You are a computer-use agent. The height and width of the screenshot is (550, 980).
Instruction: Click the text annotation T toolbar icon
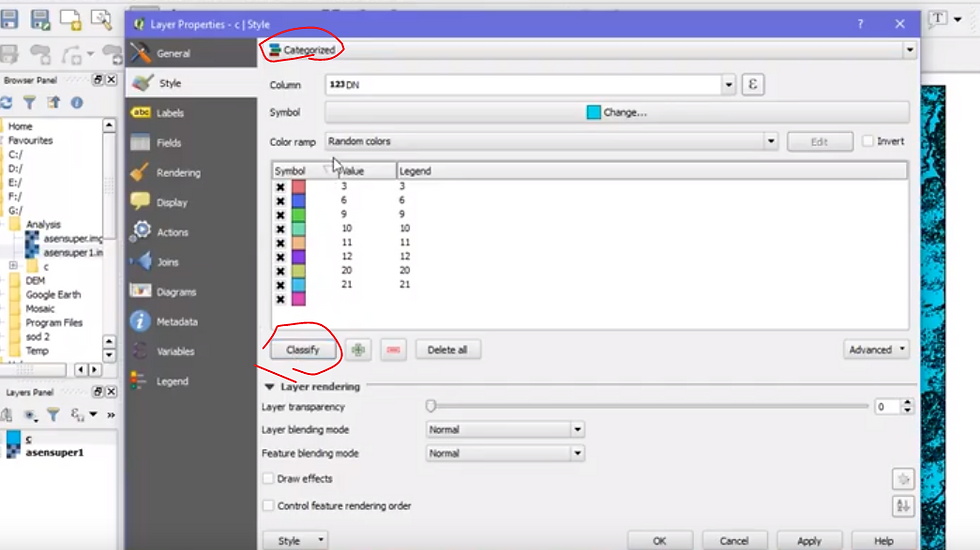click(938, 19)
